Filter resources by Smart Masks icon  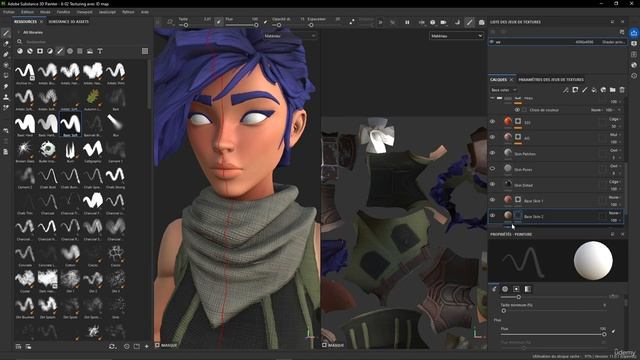[40, 51]
